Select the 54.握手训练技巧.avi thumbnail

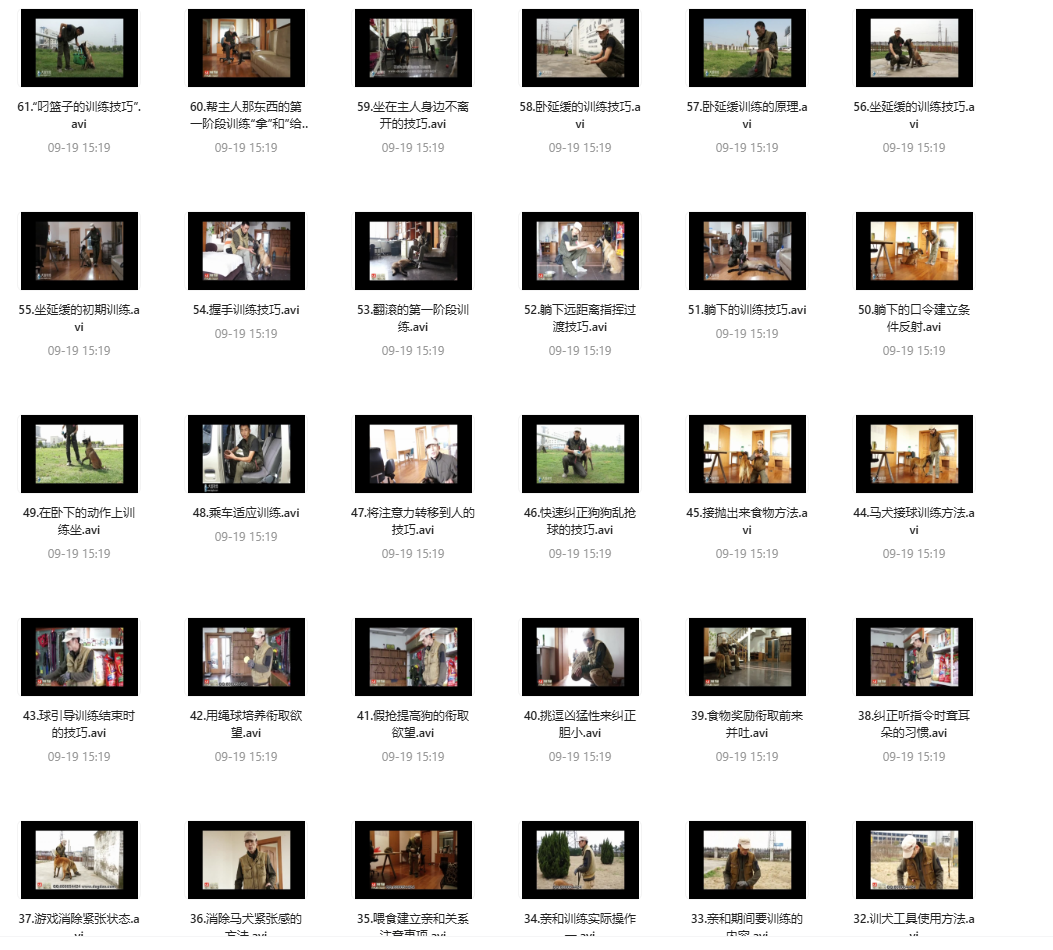pos(246,251)
